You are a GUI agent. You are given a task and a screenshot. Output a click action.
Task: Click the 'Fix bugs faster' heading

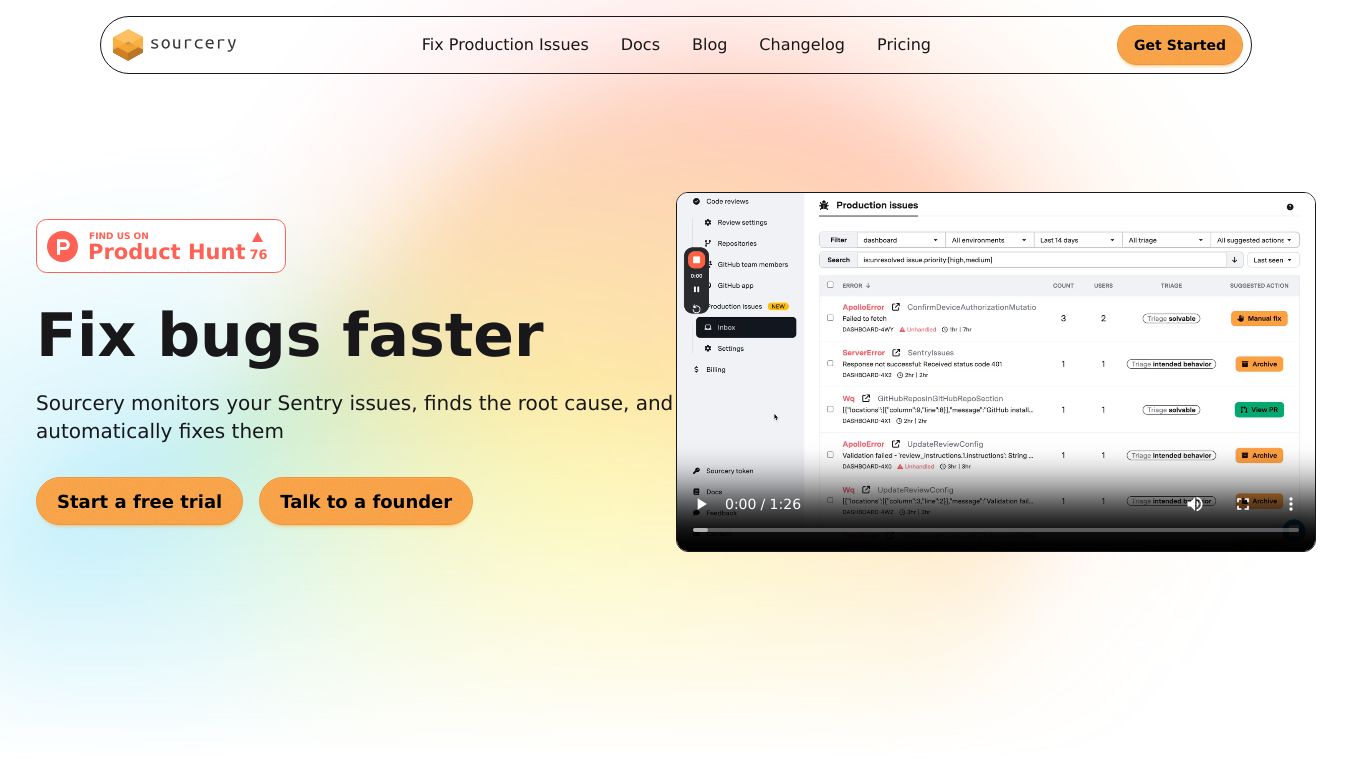290,335
